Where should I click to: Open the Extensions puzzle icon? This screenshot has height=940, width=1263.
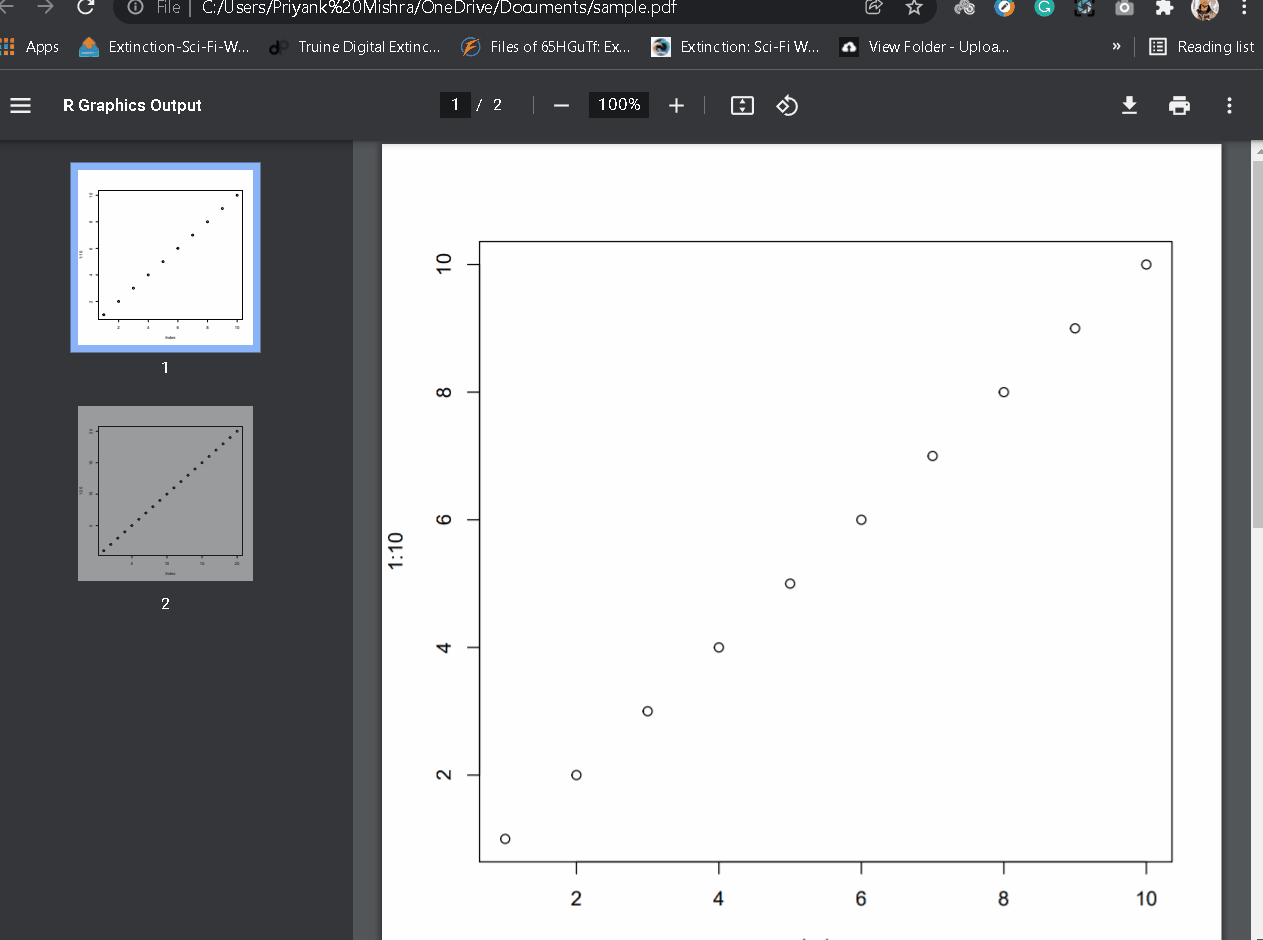(x=1163, y=8)
